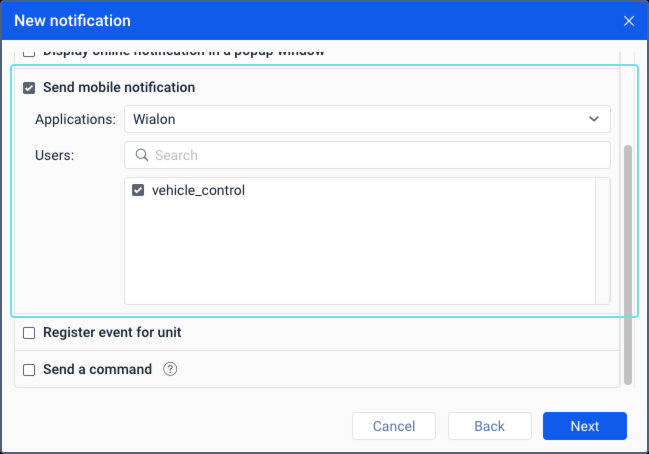This screenshot has height=454, width=649.
Task: Click the help icon beside Send a command
Action: tap(170, 369)
